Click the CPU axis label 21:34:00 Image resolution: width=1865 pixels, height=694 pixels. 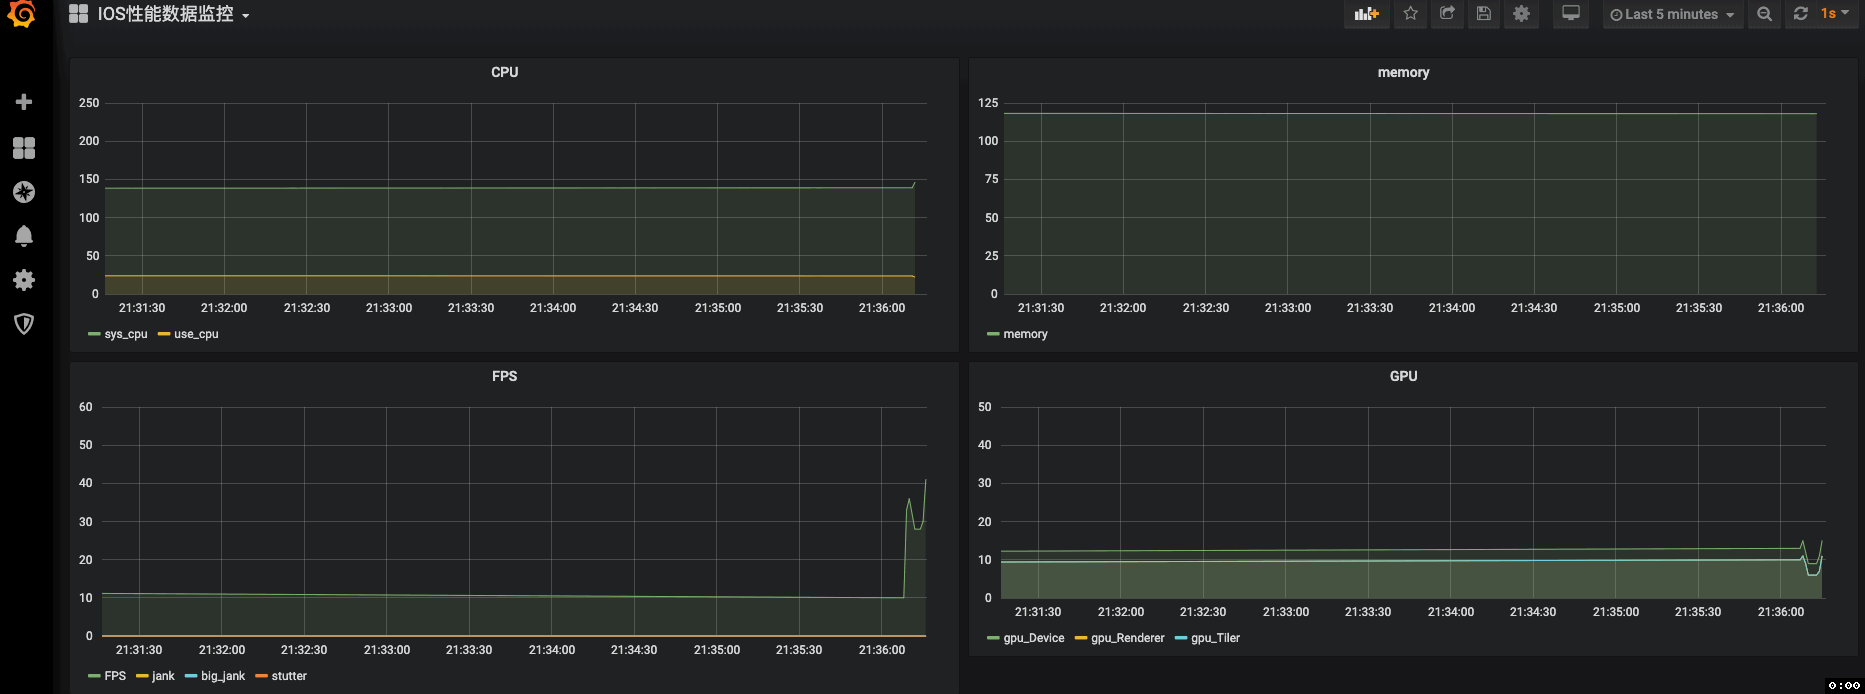click(x=553, y=308)
